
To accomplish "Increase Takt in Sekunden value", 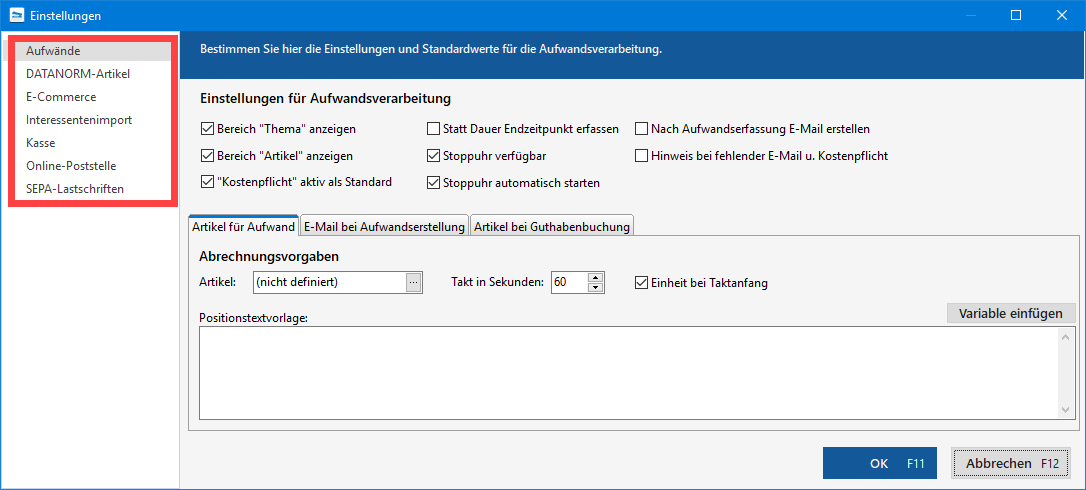I will tap(596, 277).
